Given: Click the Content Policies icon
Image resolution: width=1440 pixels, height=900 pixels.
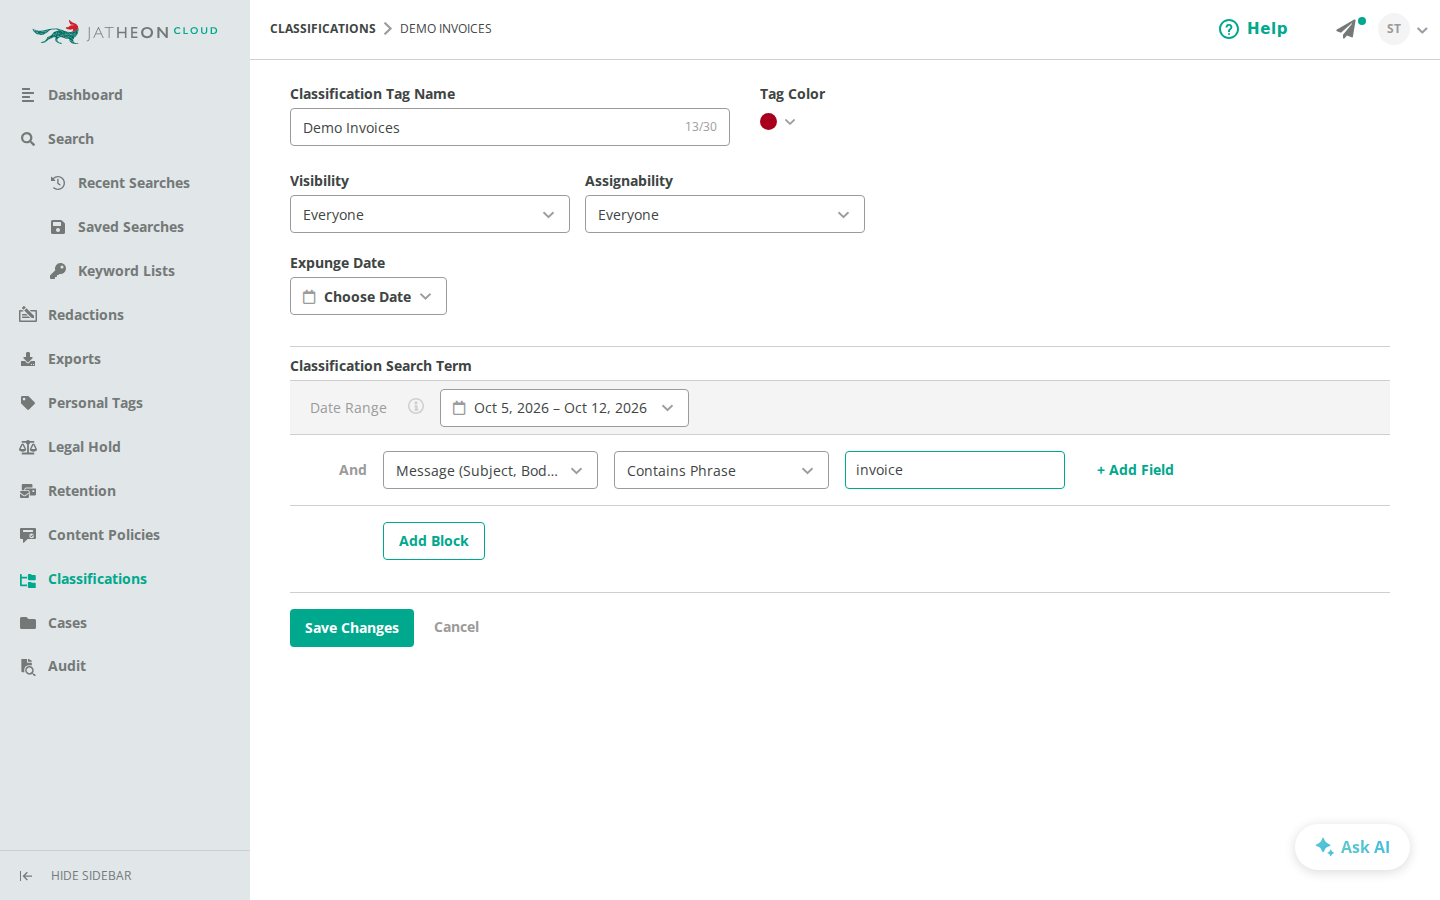Looking at the screenshot, I should (x=28, y=535).
